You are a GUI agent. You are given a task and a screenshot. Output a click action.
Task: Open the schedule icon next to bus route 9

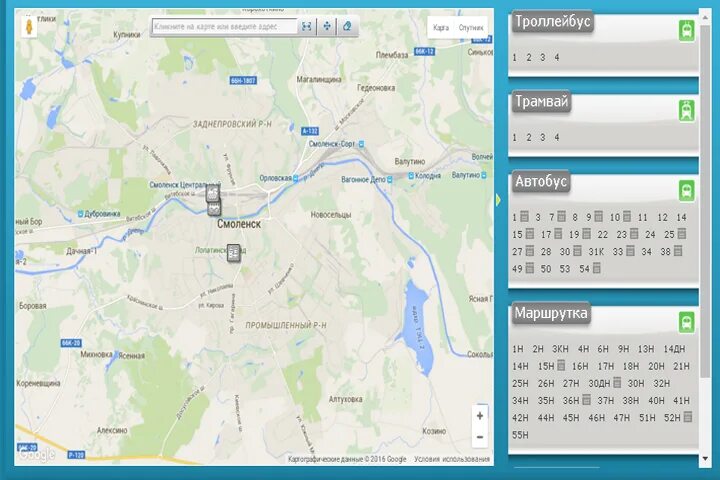pos(598,216)
